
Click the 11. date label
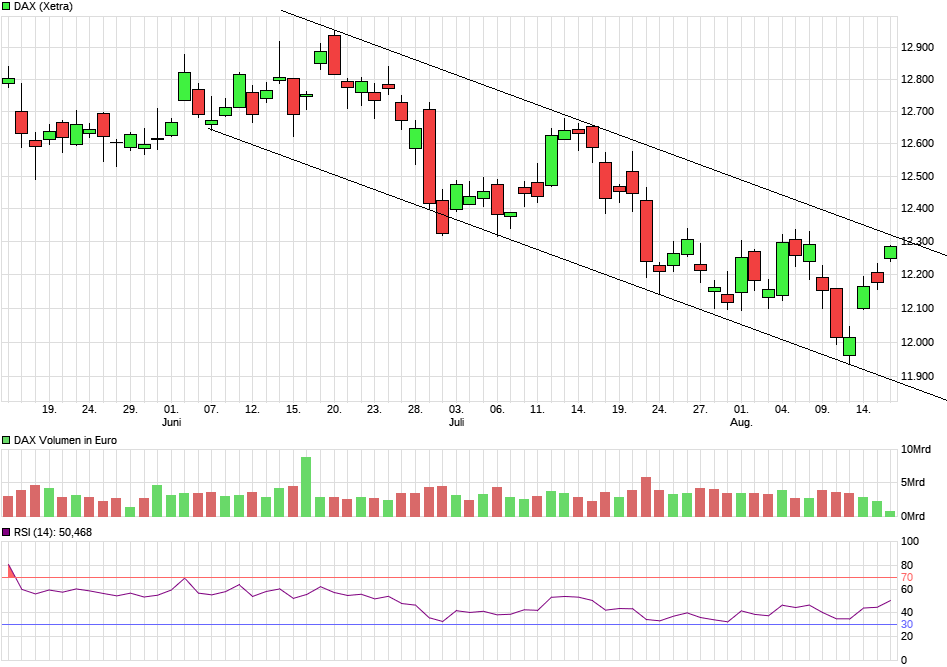pyautogui.click(x=537, y=409)
